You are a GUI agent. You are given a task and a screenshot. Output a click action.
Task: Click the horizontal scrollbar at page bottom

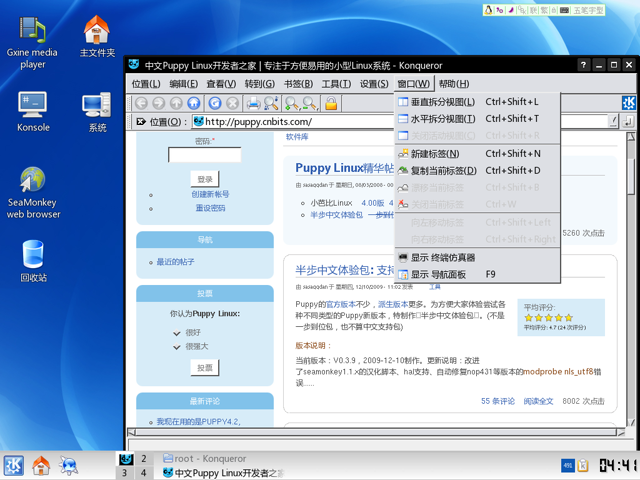coord(376,432)
